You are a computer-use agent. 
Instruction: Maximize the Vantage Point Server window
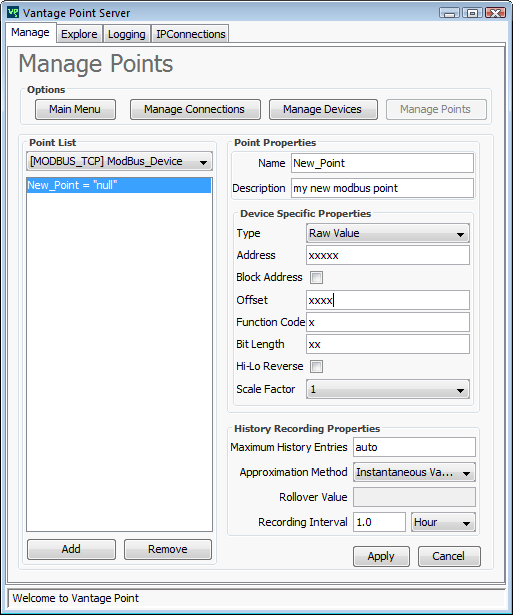coord(472,13)
